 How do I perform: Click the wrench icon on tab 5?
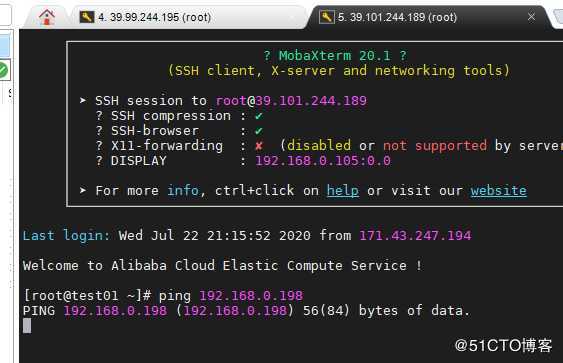pyautogui.click(x=326, y=17)
